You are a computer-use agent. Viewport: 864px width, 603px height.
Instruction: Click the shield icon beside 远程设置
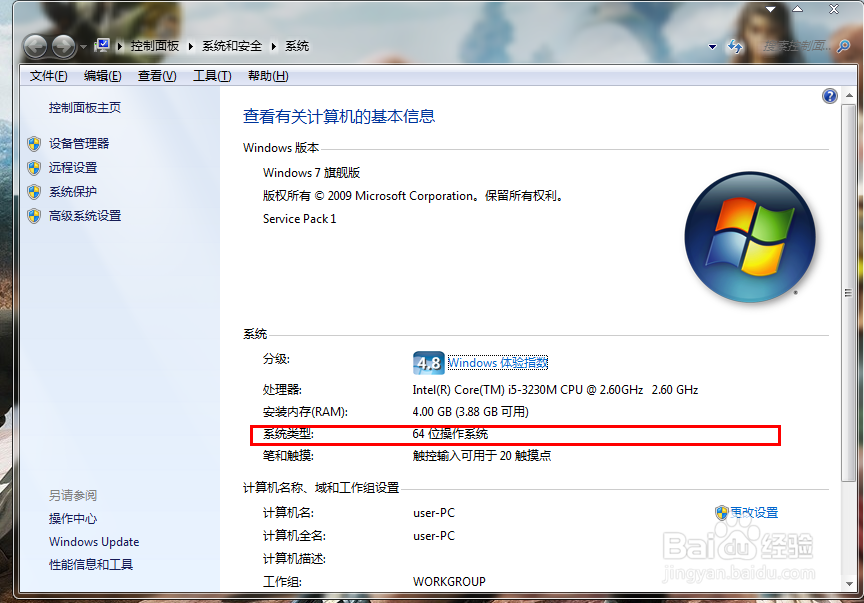click(x=34, y=168)
